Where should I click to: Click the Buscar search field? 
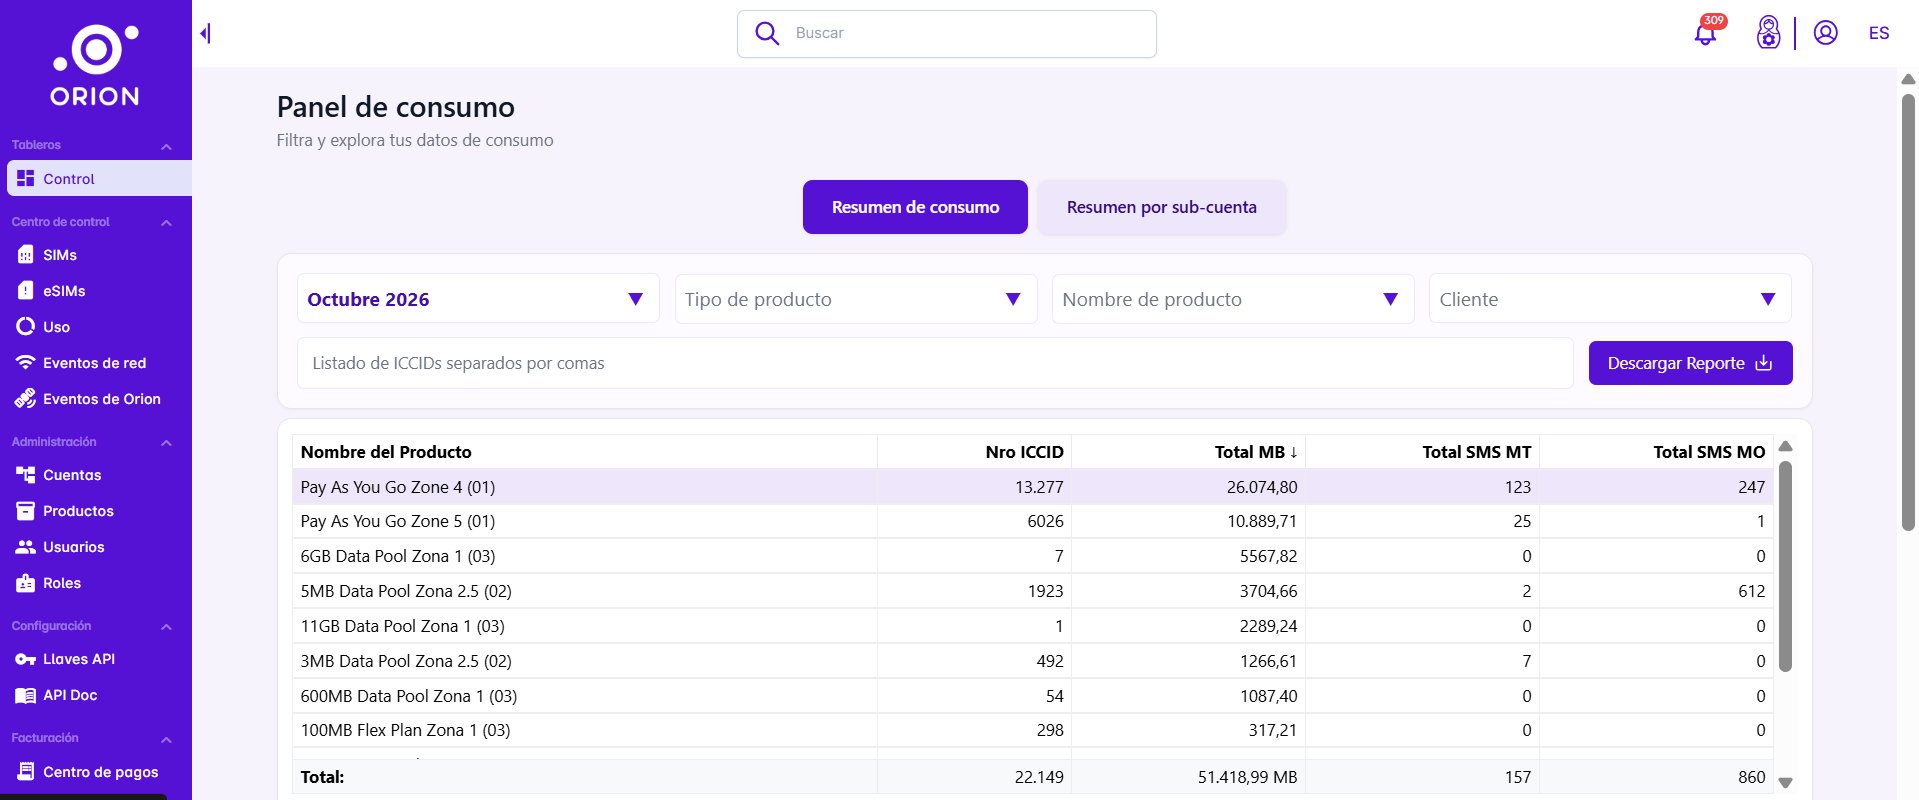click(x=947, y=34)
